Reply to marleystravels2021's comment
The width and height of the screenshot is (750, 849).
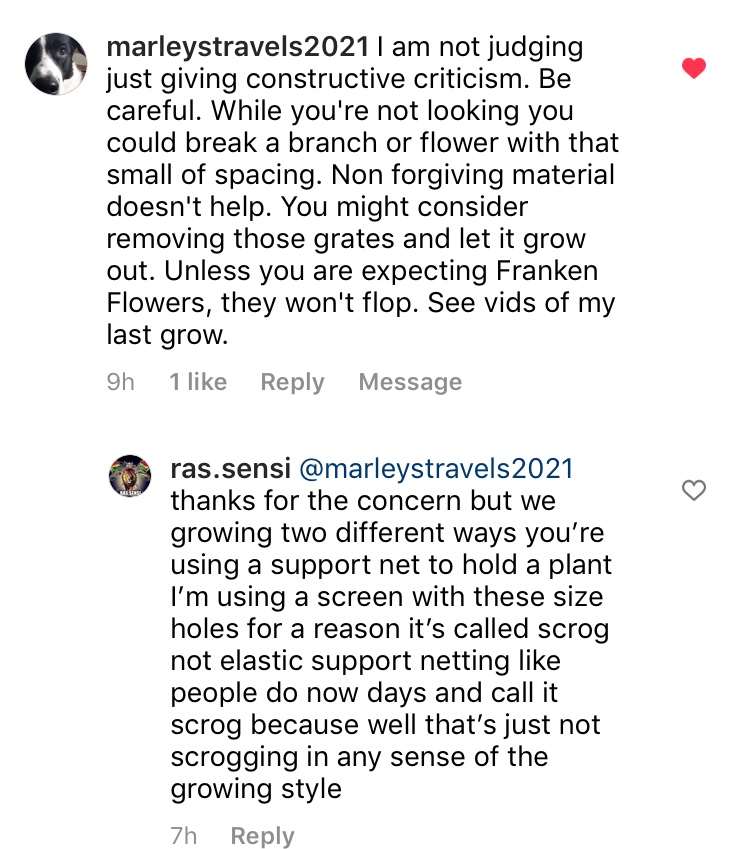point(292,382)
